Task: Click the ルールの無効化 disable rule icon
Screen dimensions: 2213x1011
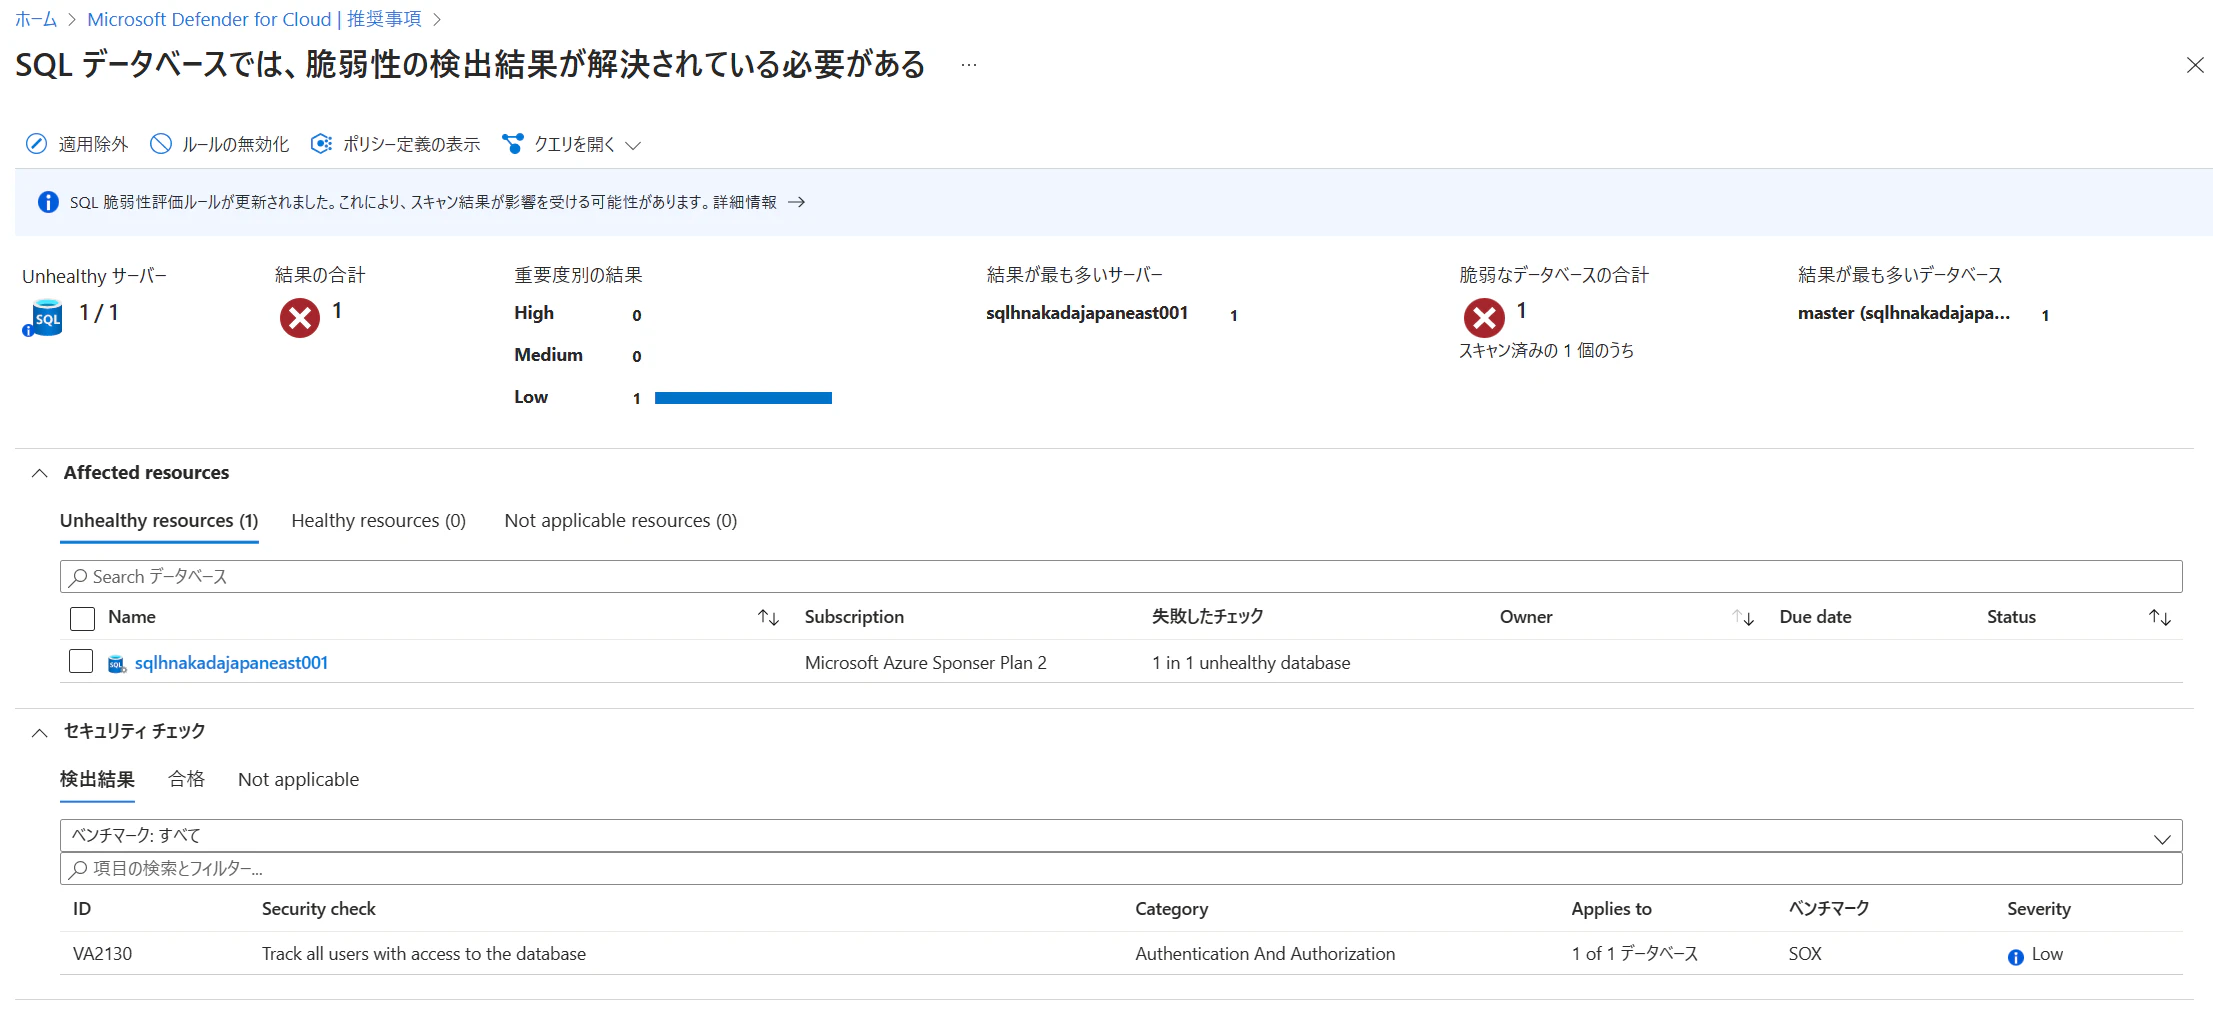Action: [161, 144]
